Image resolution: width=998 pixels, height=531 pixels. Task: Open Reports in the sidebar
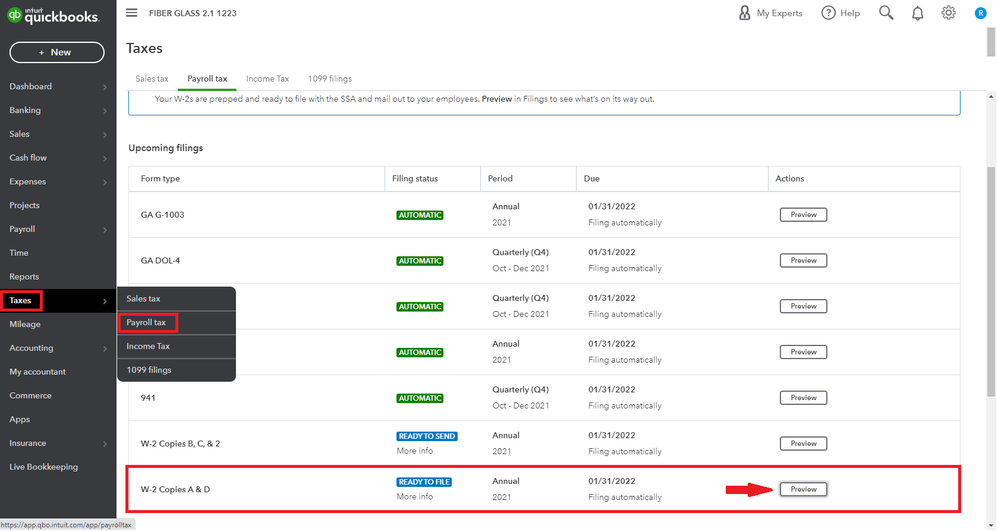(x=24, y=277)
